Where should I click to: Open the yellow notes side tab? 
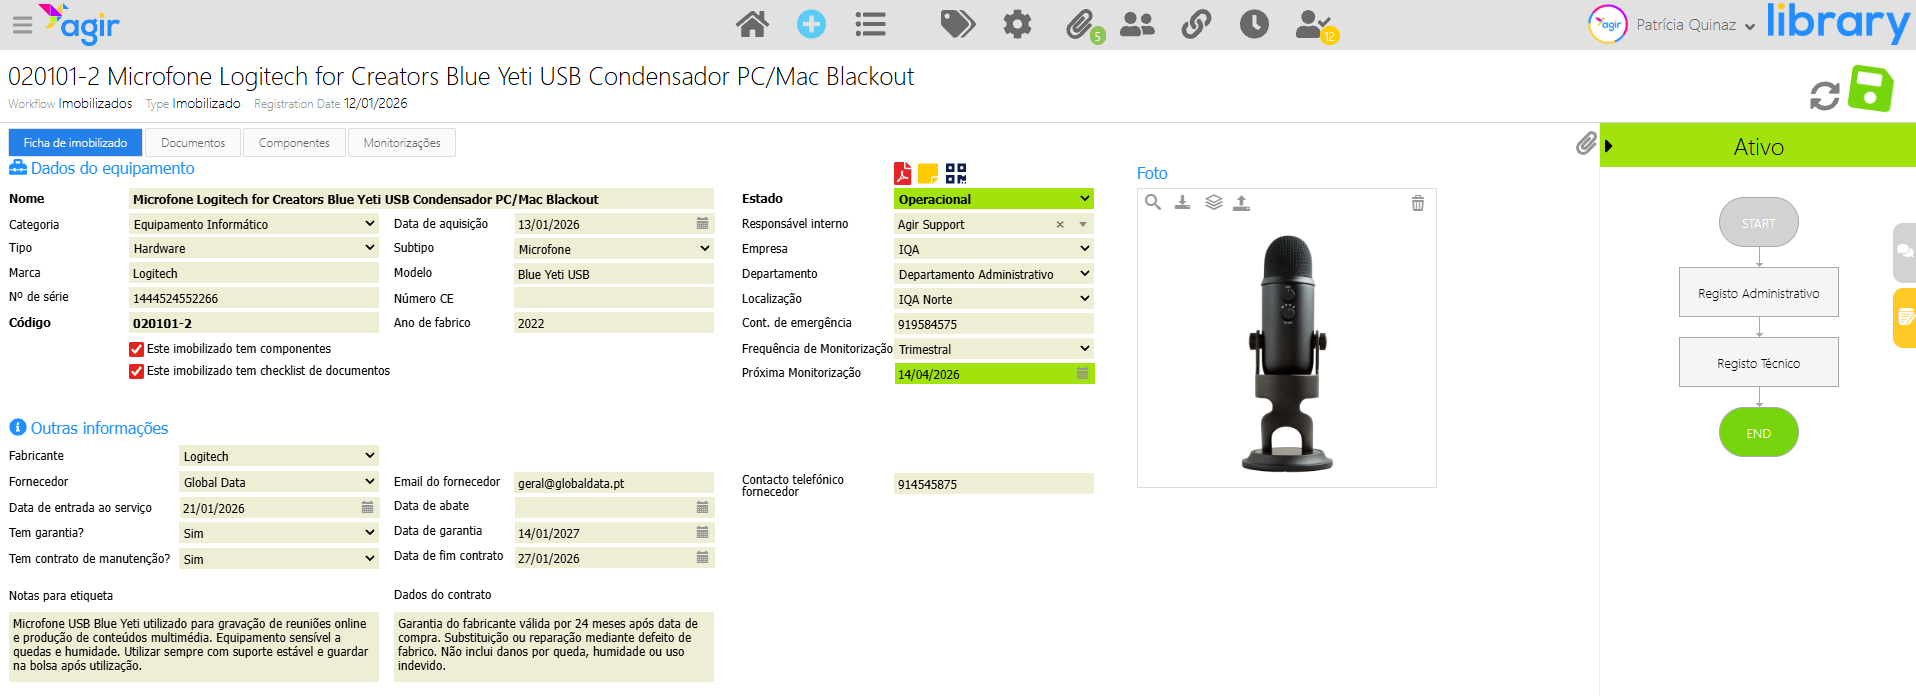click(x=1904, y=318)
